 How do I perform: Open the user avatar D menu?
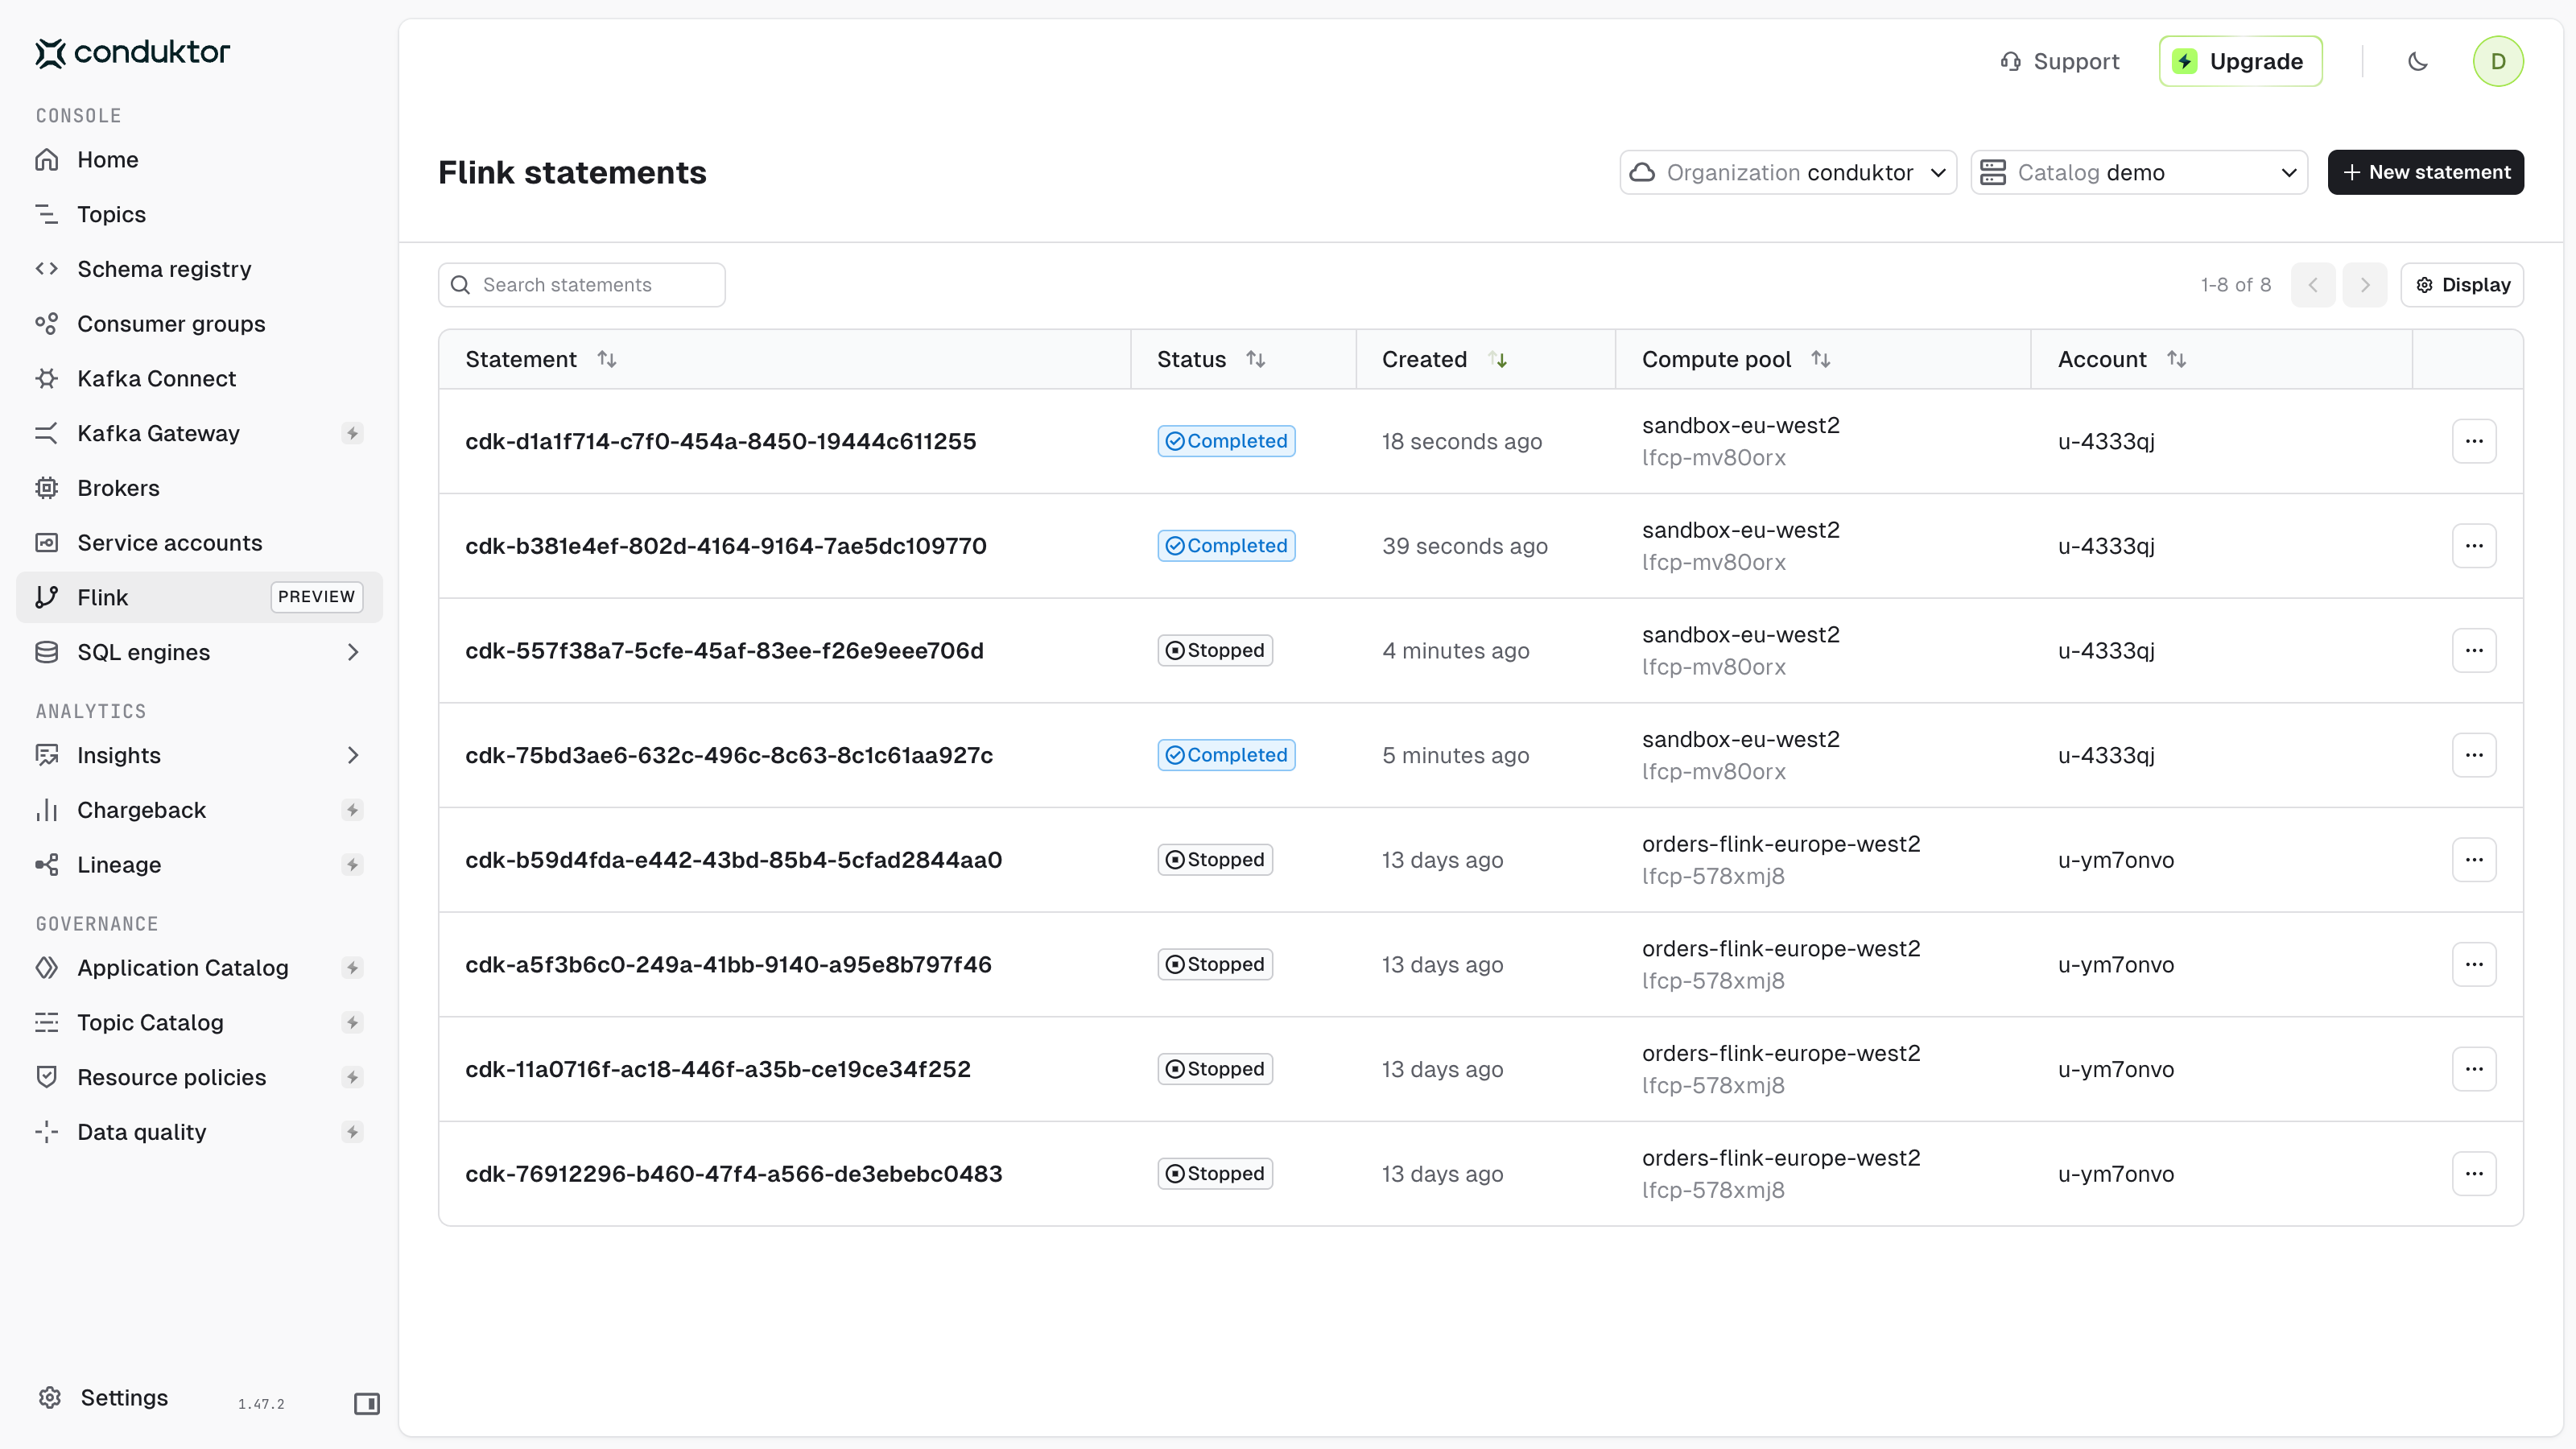point(2498,61)
